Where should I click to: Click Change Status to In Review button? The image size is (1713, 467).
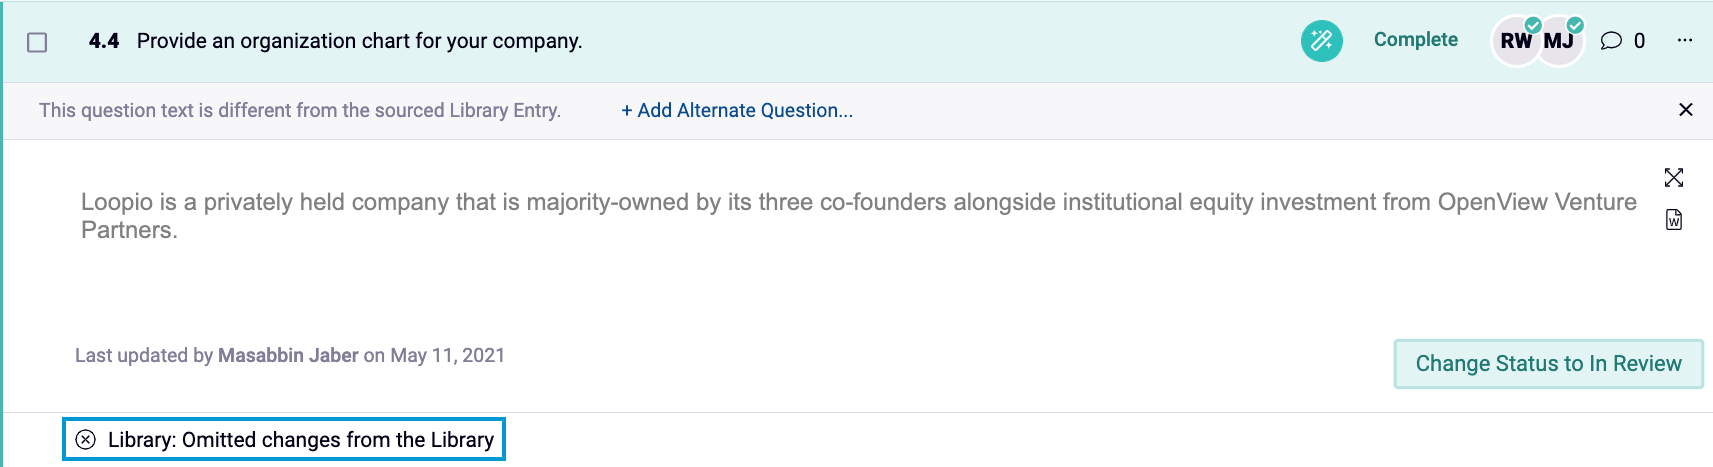[x=1548, y=364]
